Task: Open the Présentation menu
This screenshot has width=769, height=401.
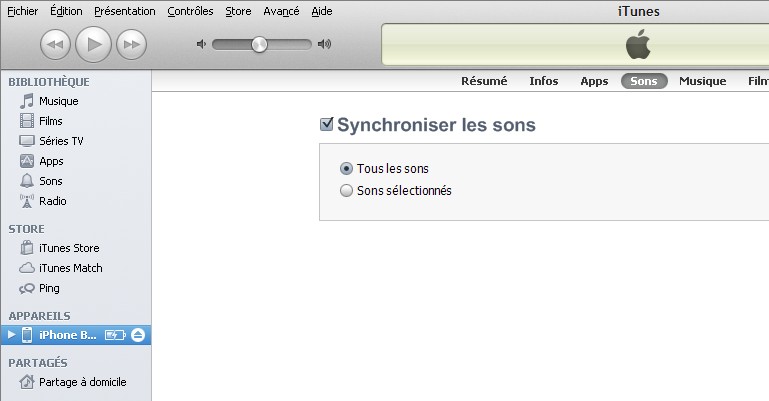Action: pyautogui.click(x=125, y=11)
